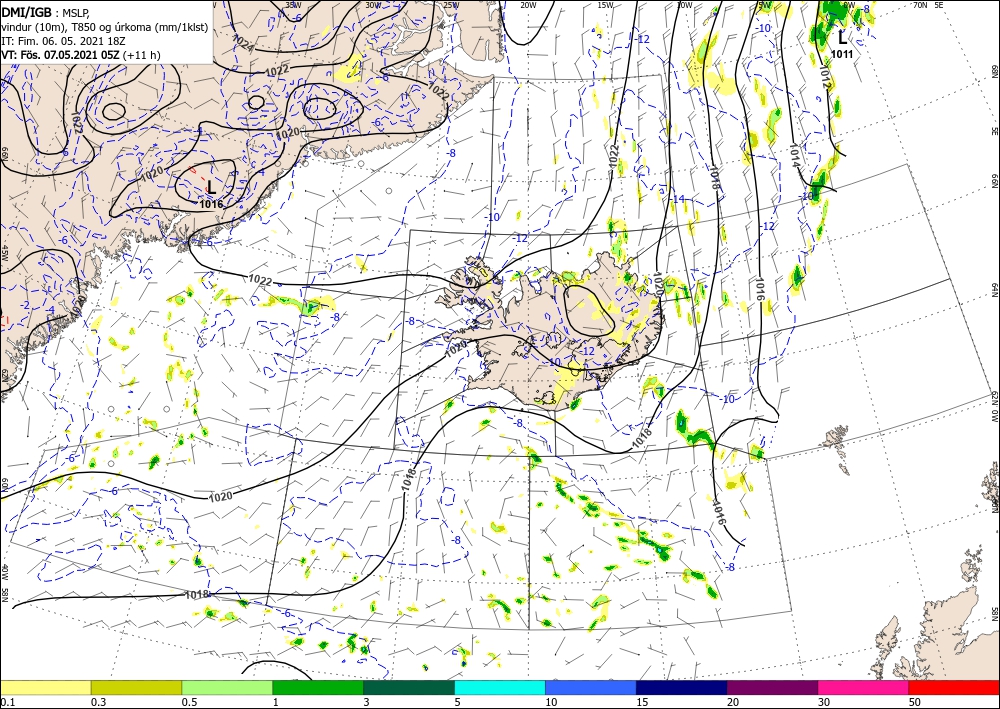Click the '1014' isobar label
This screenshot has height=709, width=1000.
tap(794, 157)
